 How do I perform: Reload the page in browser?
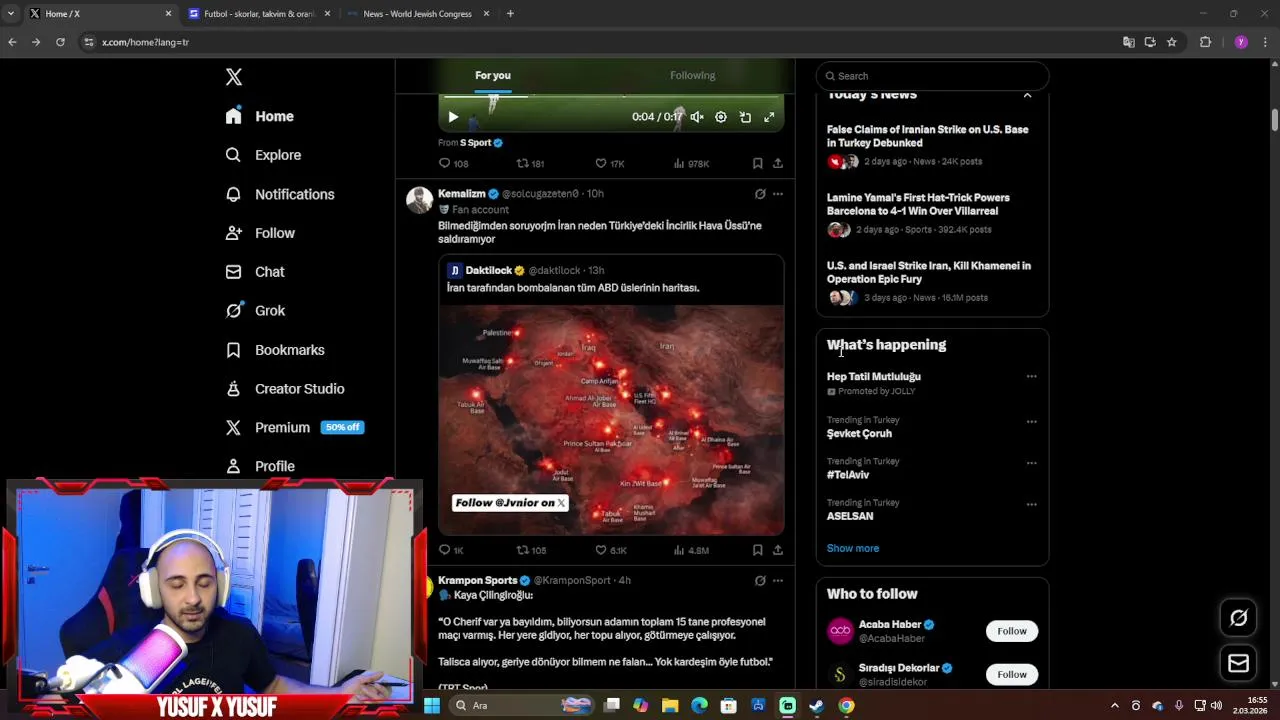pyautogui.click(x=60, y=42)
